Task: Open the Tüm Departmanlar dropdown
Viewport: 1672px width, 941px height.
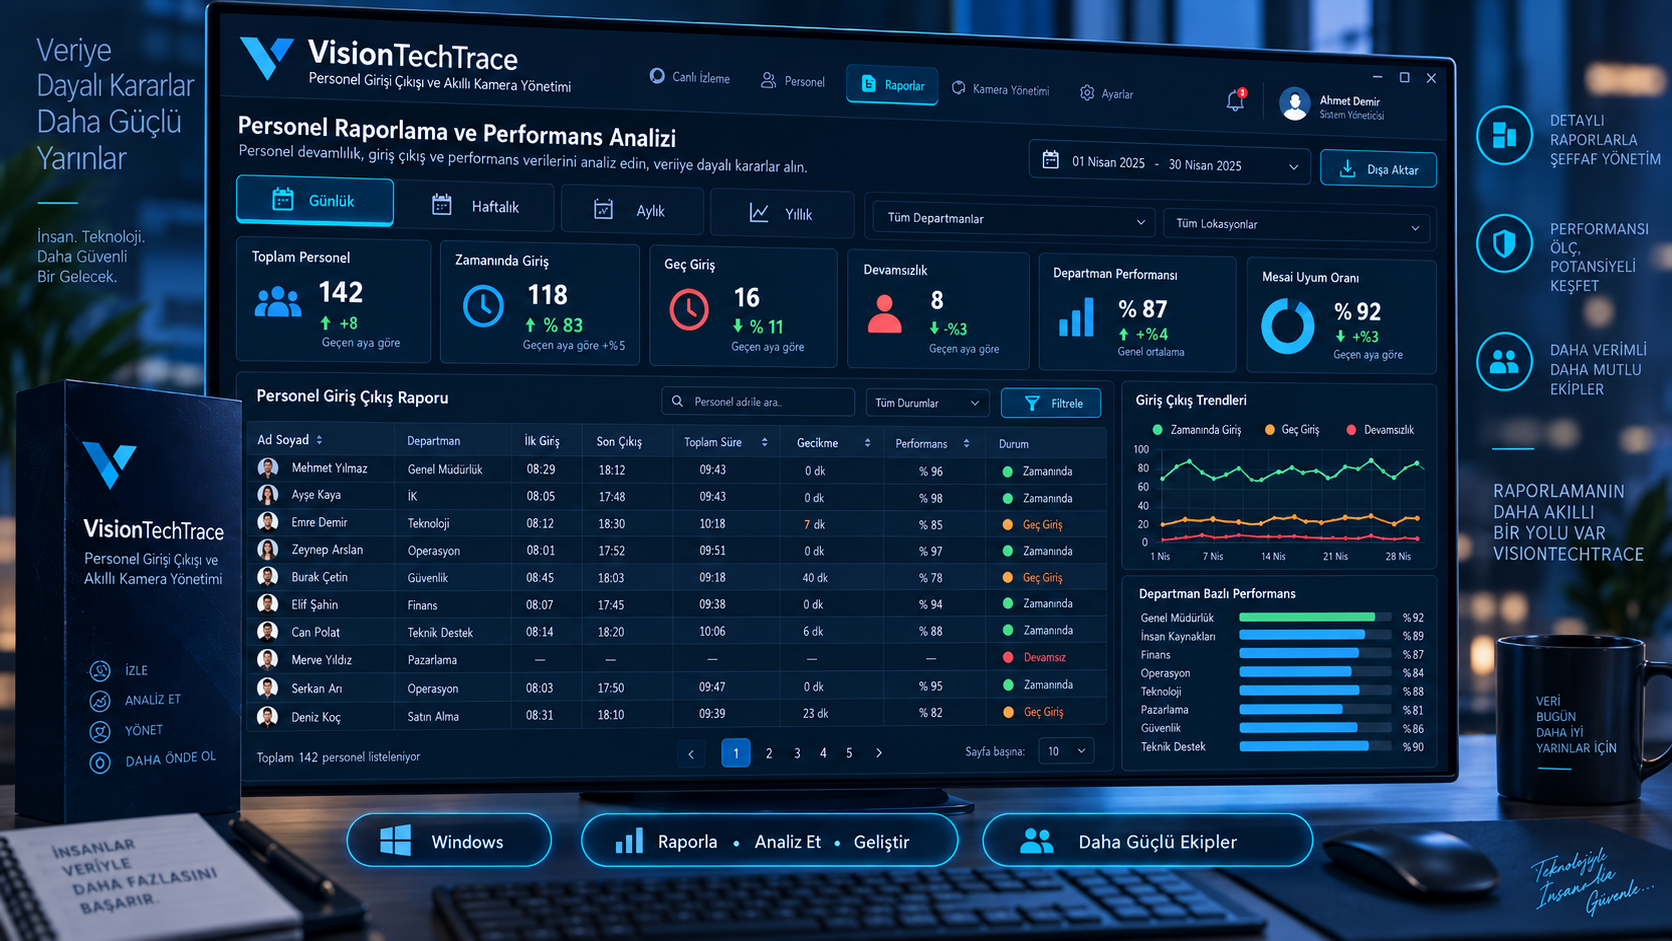Action: 1014,219
